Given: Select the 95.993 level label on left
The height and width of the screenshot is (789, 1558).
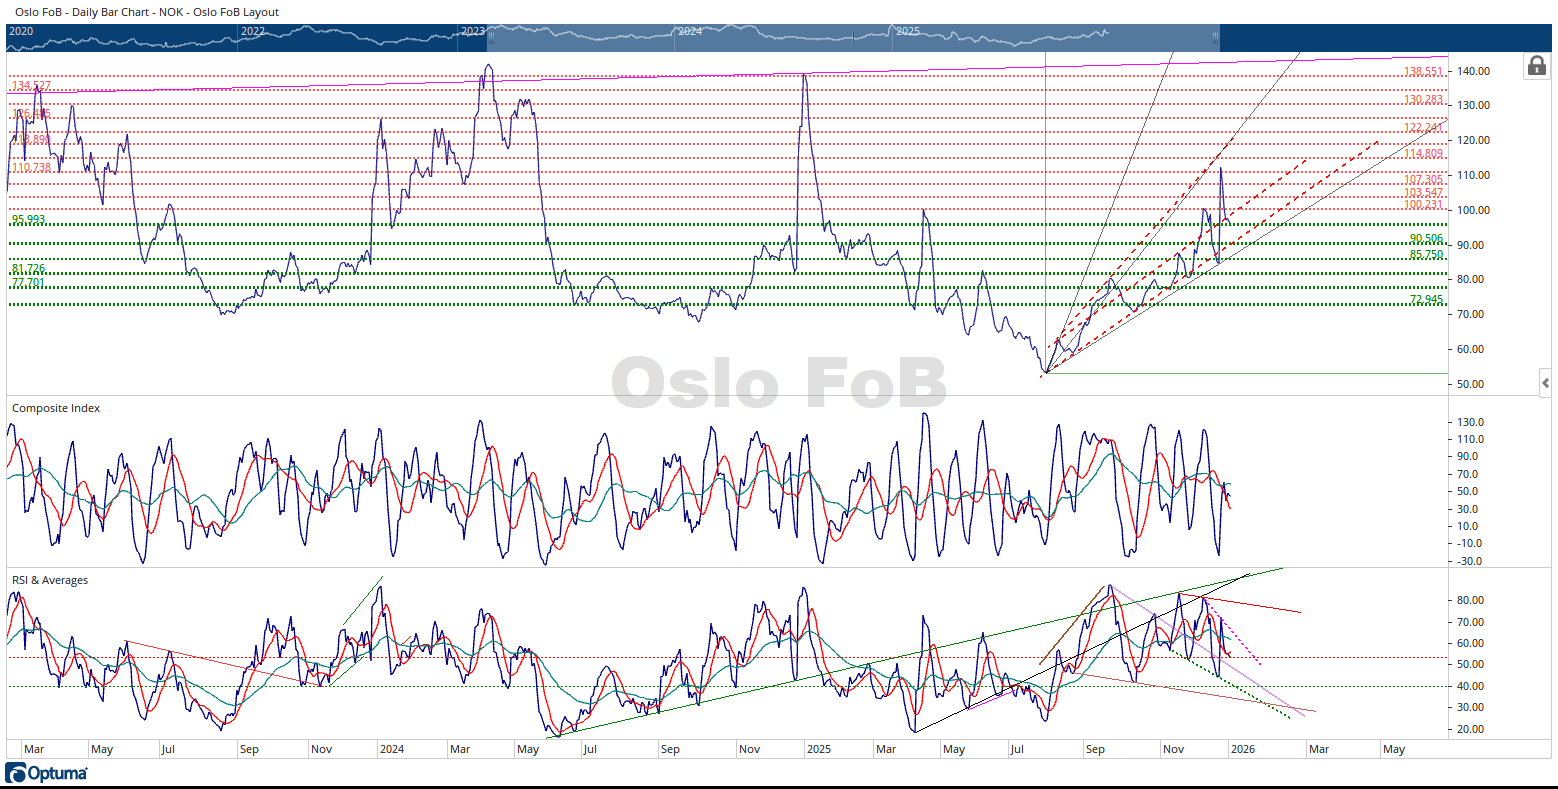Looking at the screenshot, I should coord(28,220).
